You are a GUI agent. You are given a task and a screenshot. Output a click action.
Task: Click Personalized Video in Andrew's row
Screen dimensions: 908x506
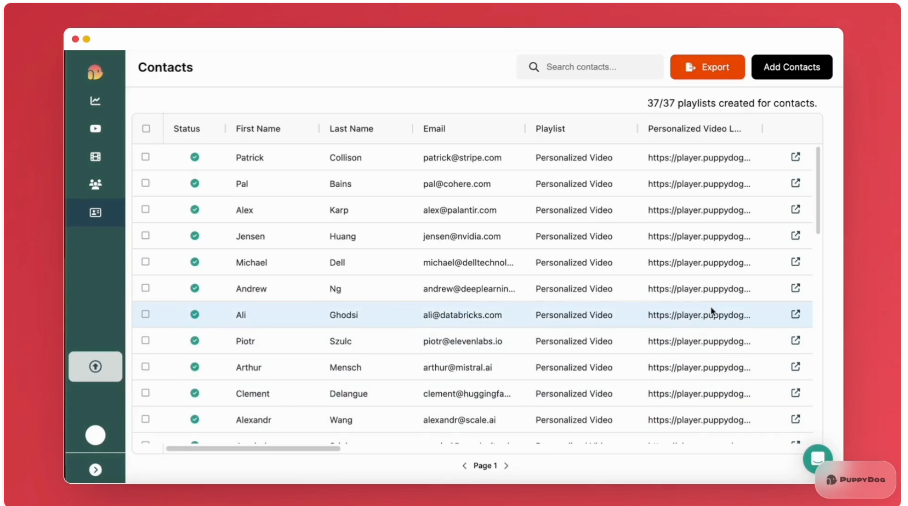[x=573, y=288]
